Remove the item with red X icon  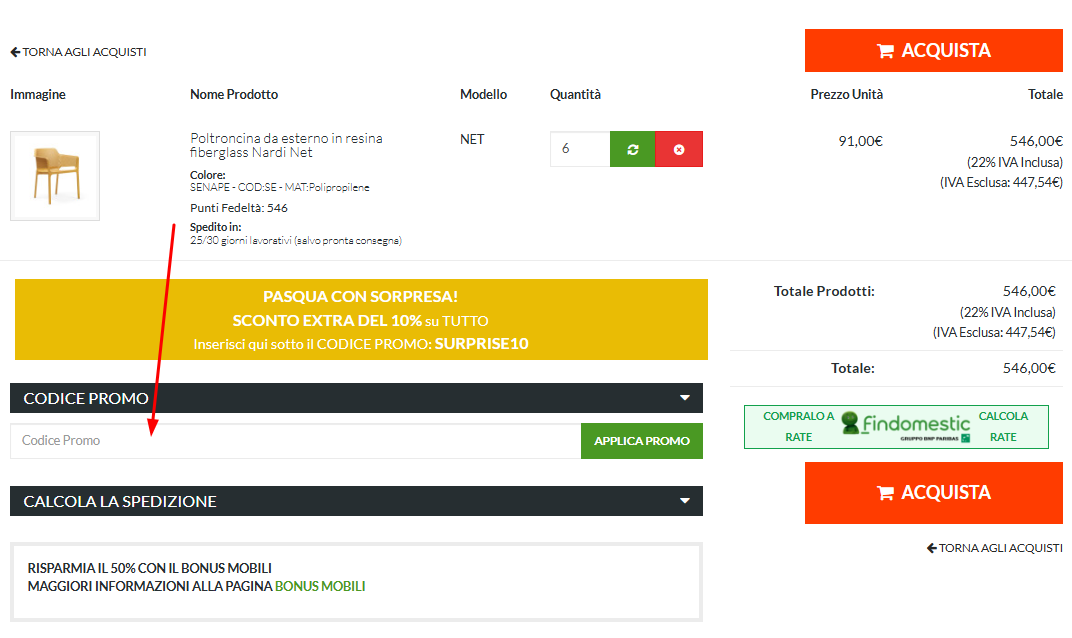(679, 149)
